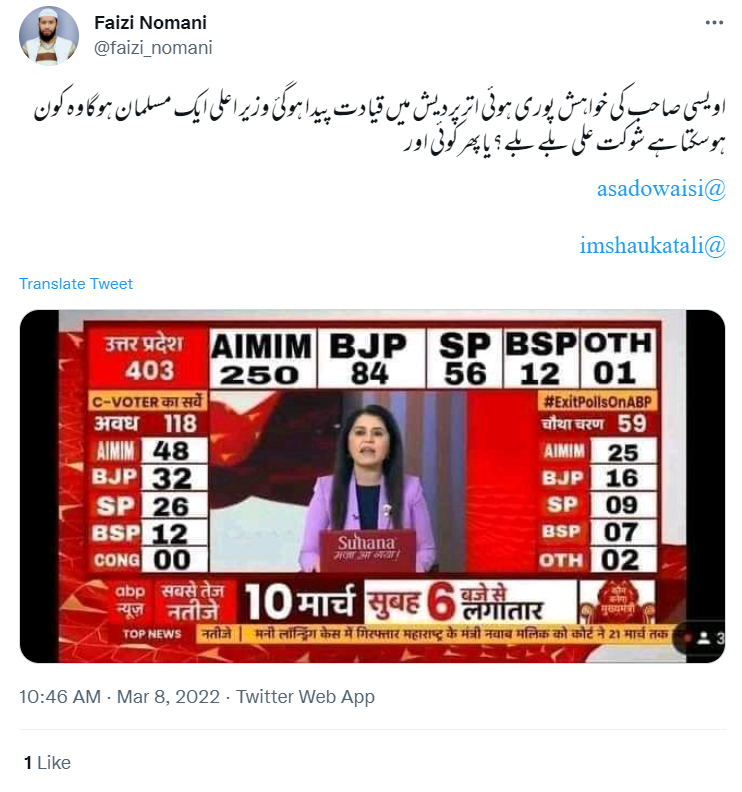Click the BJP 84 tally in image
This screenshot has width=742, height=792.
[369, 359]
